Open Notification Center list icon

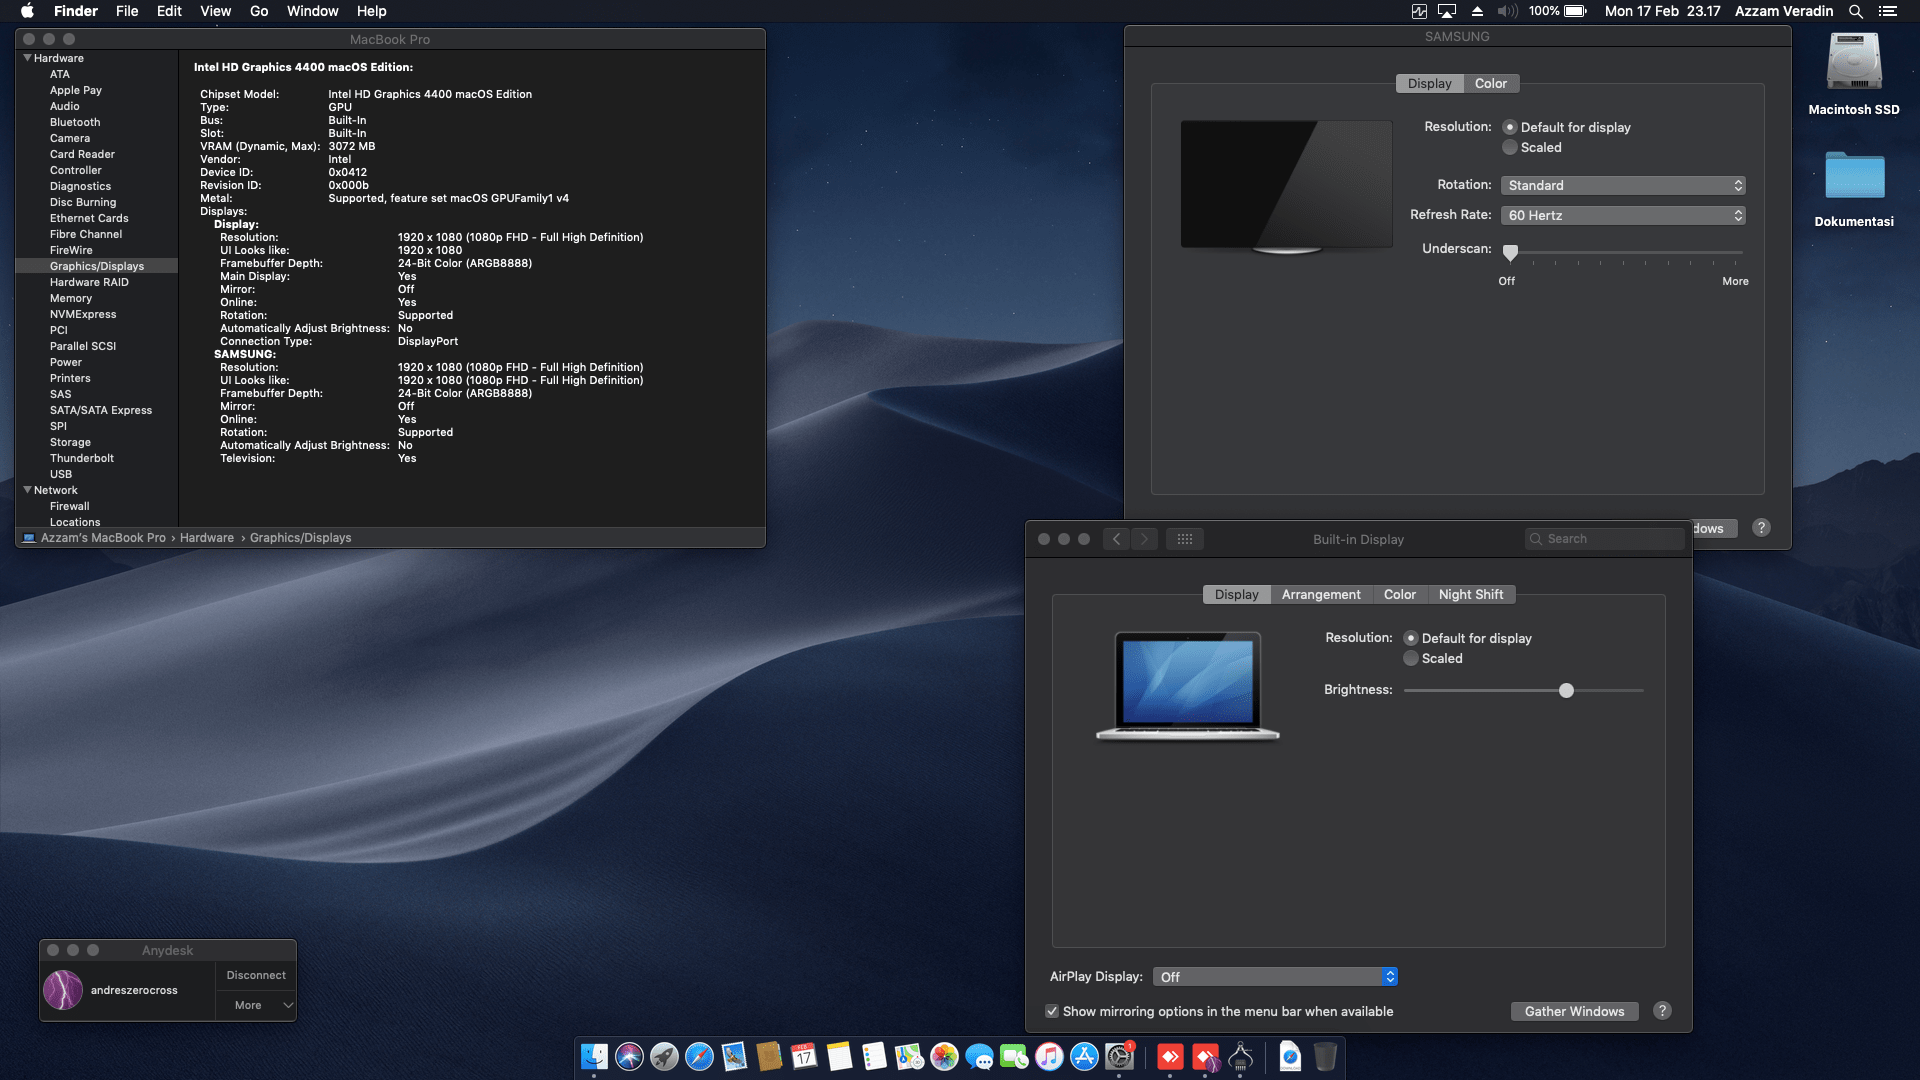pyautogui.click(x=1888, y=11)
